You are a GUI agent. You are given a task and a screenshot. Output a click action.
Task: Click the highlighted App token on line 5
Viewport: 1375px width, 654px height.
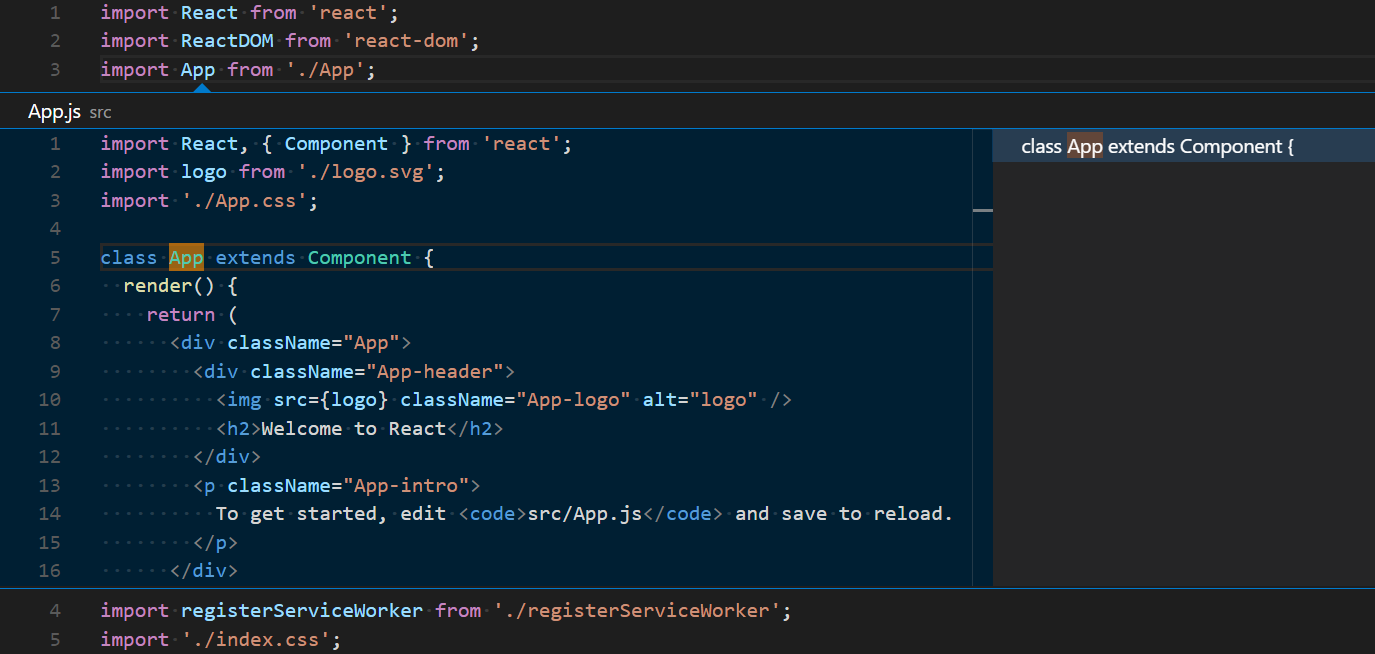point(186,257)
